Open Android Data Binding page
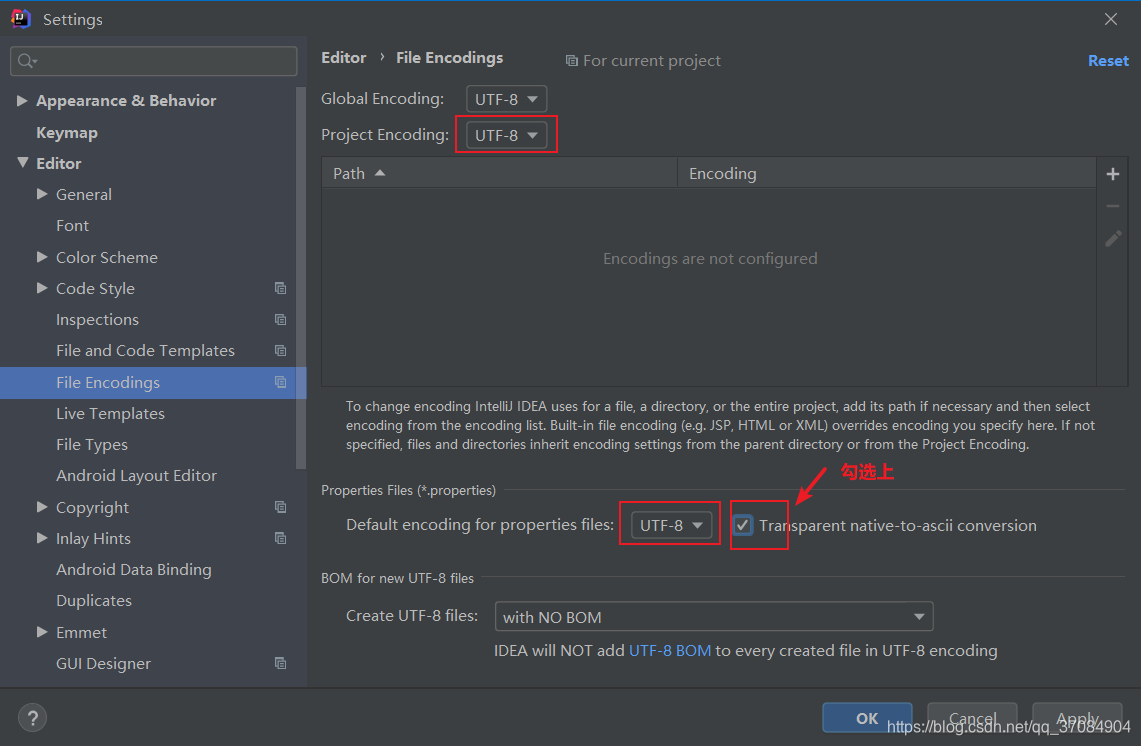 click(133, 570)
